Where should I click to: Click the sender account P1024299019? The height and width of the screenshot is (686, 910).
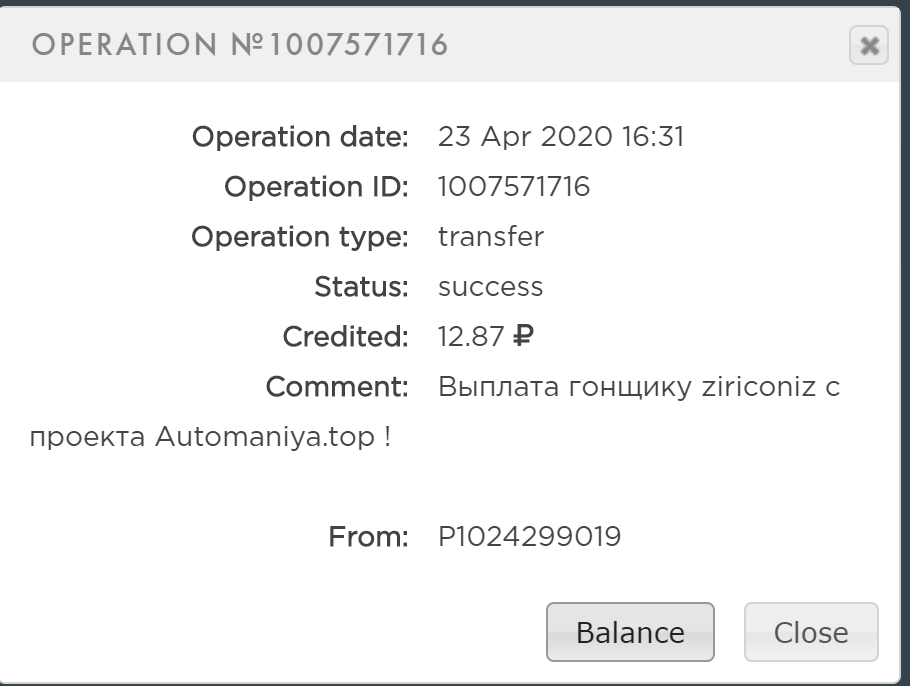tap(529, 537)
